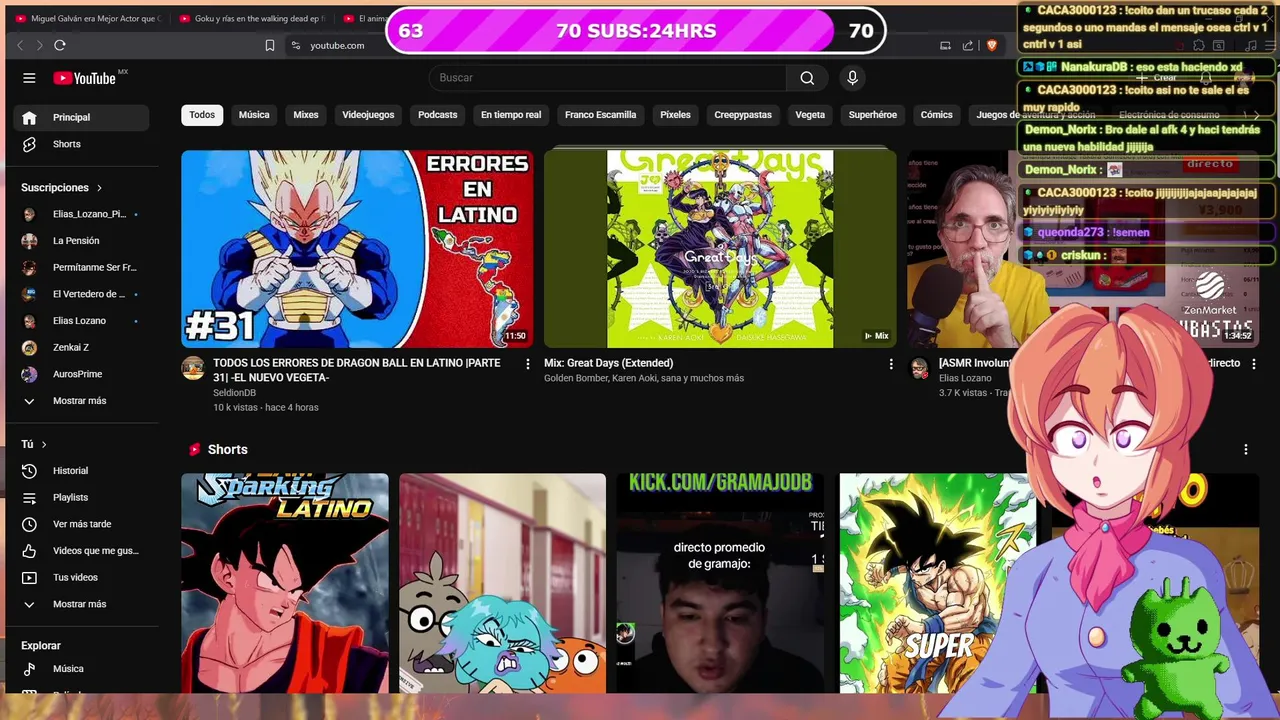
Task: Open Tus videos in sidebar
Action: pos(81,577)
